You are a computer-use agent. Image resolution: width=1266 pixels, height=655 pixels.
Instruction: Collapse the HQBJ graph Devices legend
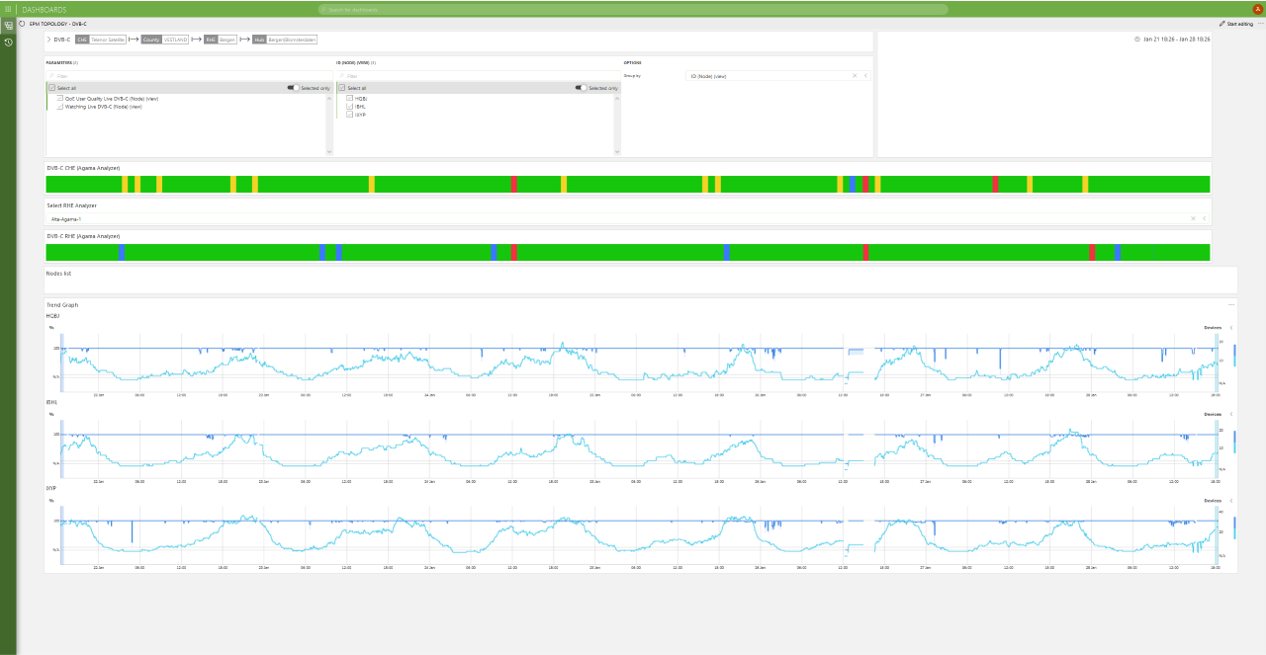point(1231,328)
